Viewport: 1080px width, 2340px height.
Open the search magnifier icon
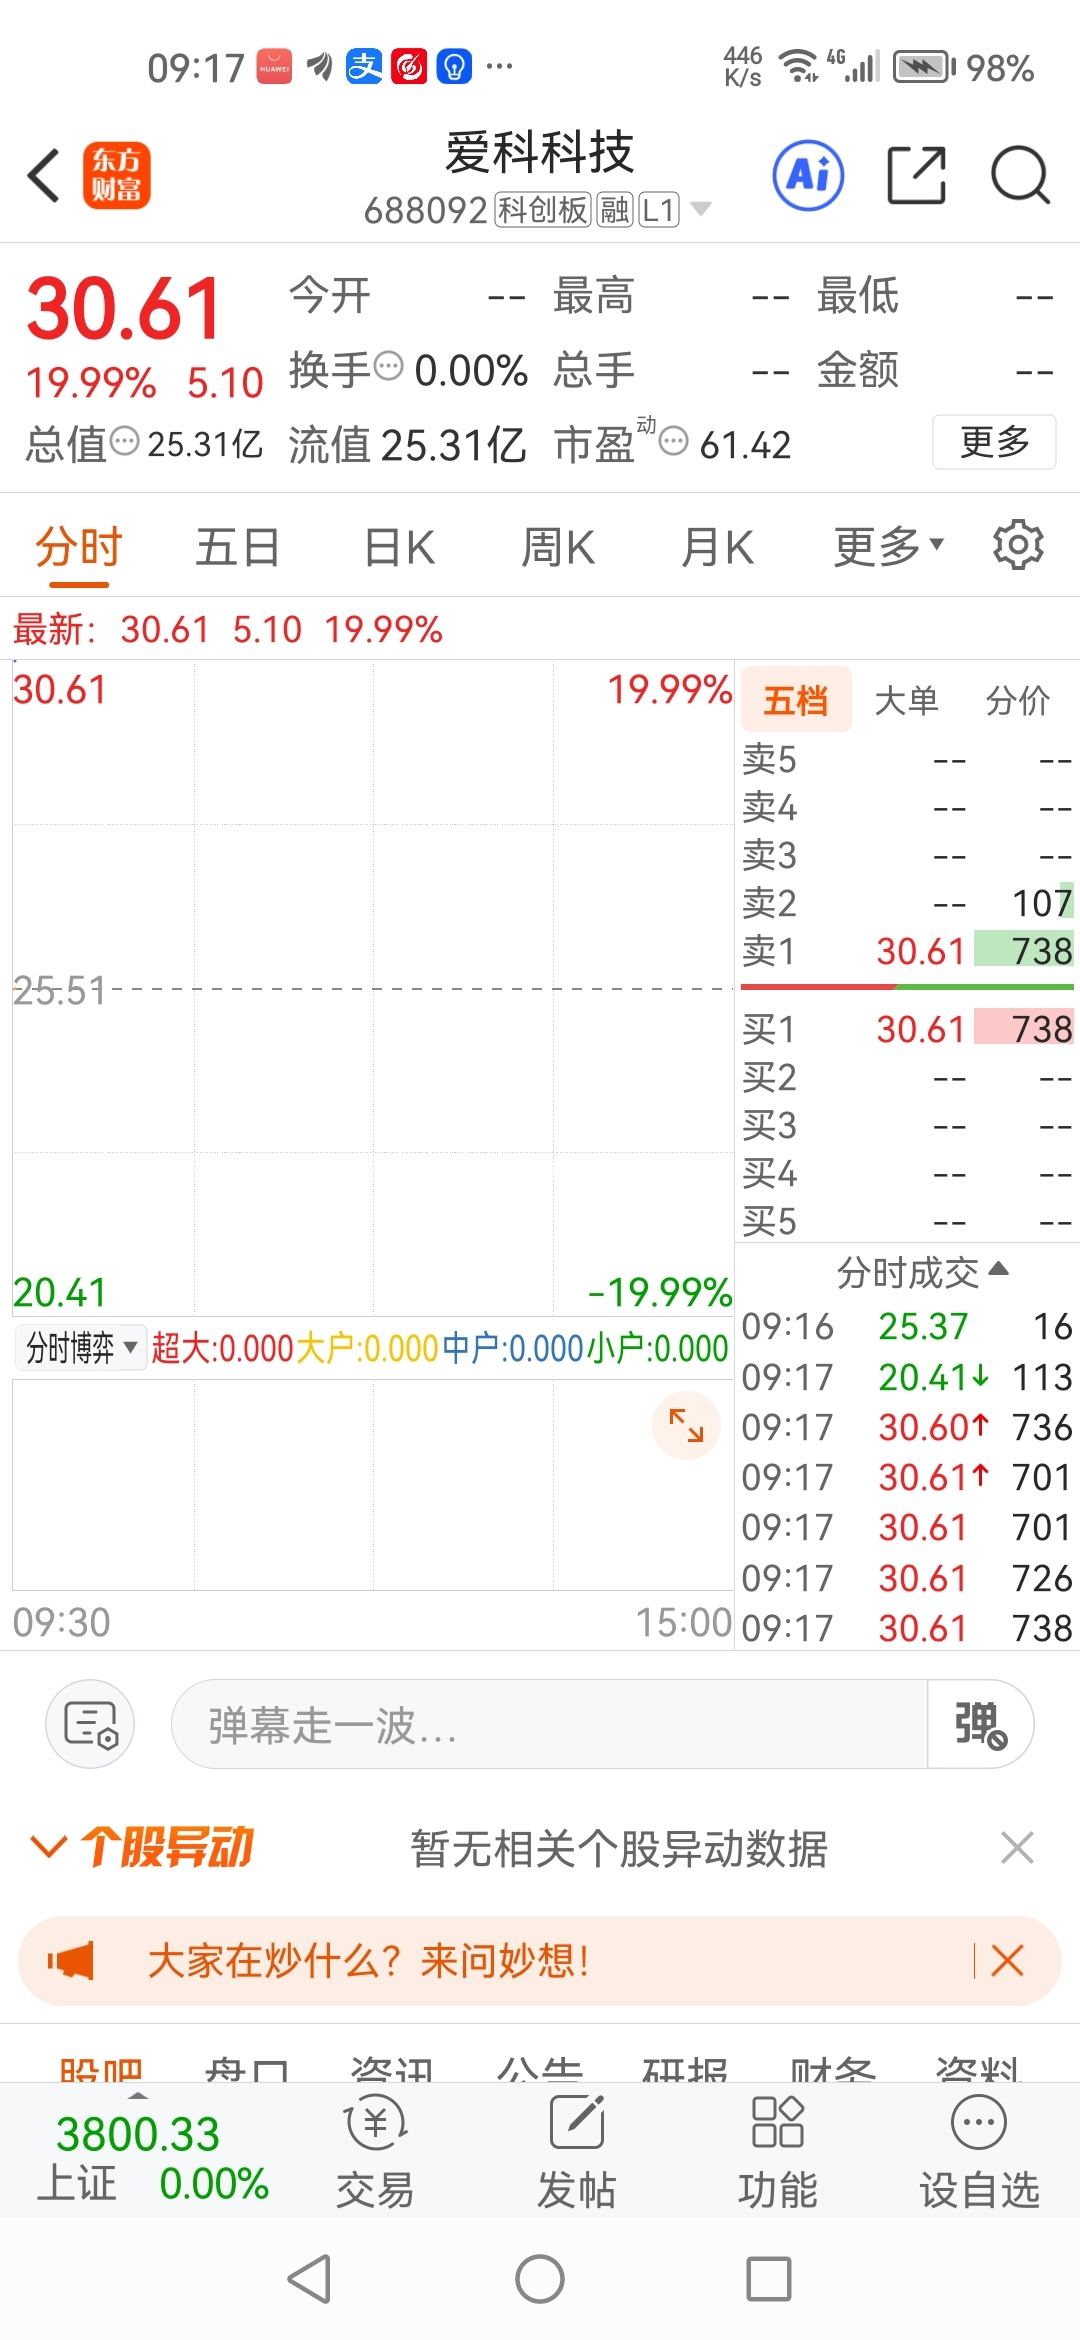1020,175
